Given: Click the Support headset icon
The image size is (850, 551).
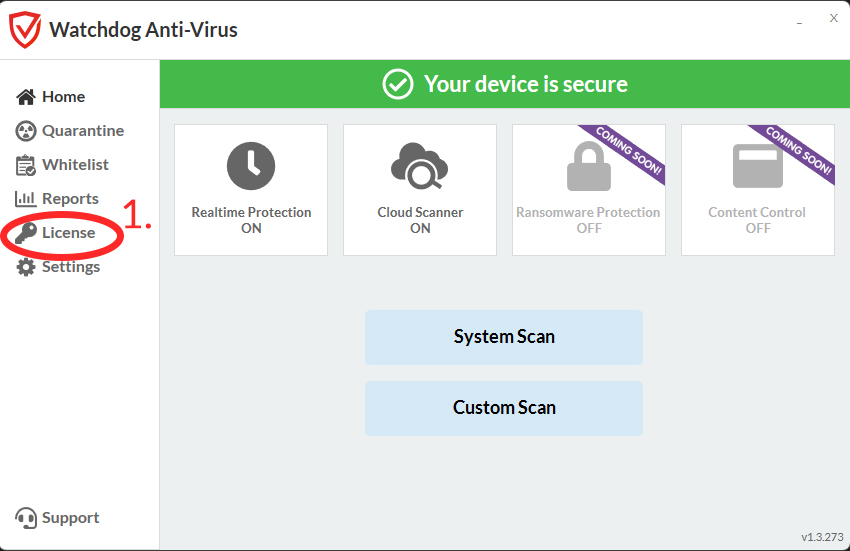Looking at the screenshot, I should (x=25, y=518).
